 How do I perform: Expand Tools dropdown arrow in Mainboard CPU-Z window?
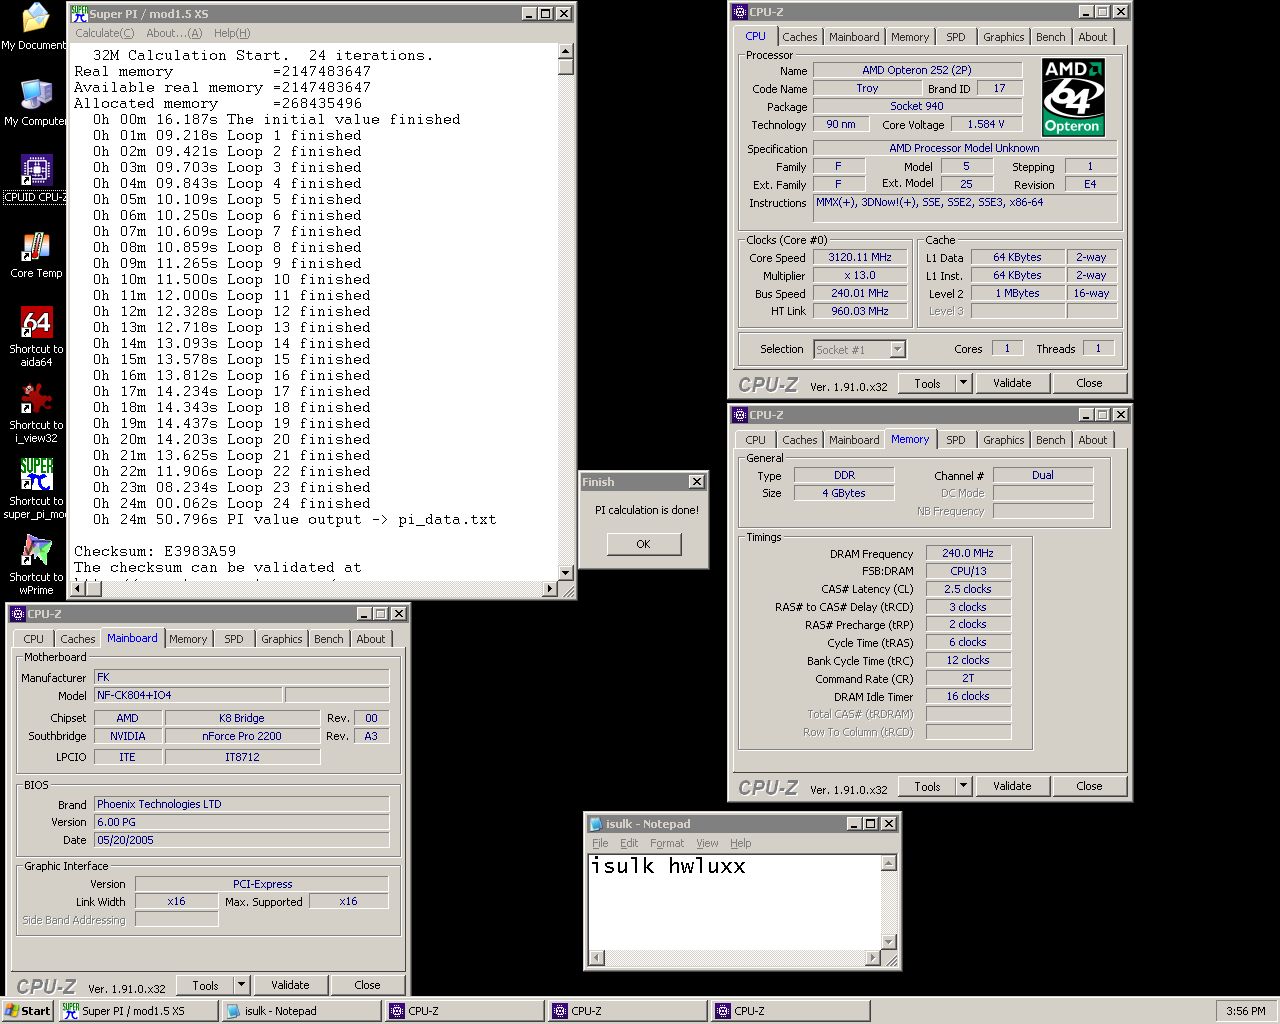241,985
